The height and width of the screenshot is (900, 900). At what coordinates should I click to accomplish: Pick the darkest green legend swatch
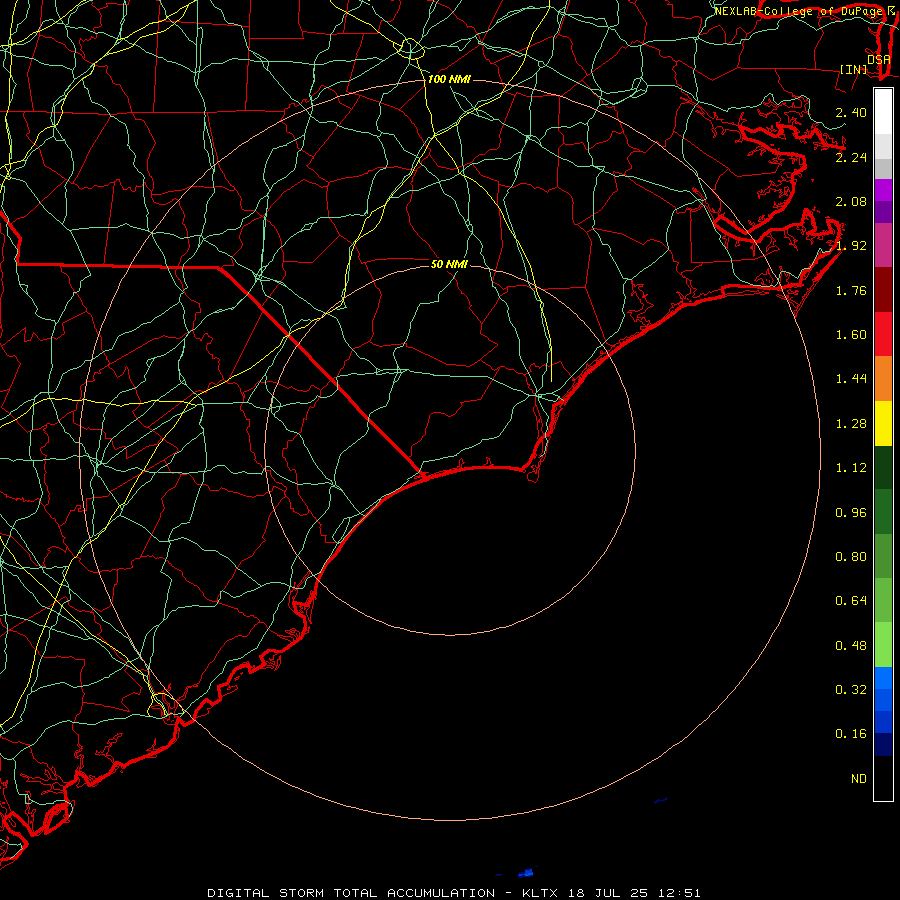[883, 468]
